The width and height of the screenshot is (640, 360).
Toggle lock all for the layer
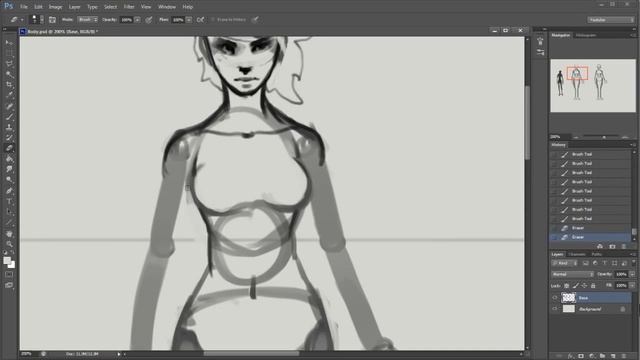tap(593, 285)
